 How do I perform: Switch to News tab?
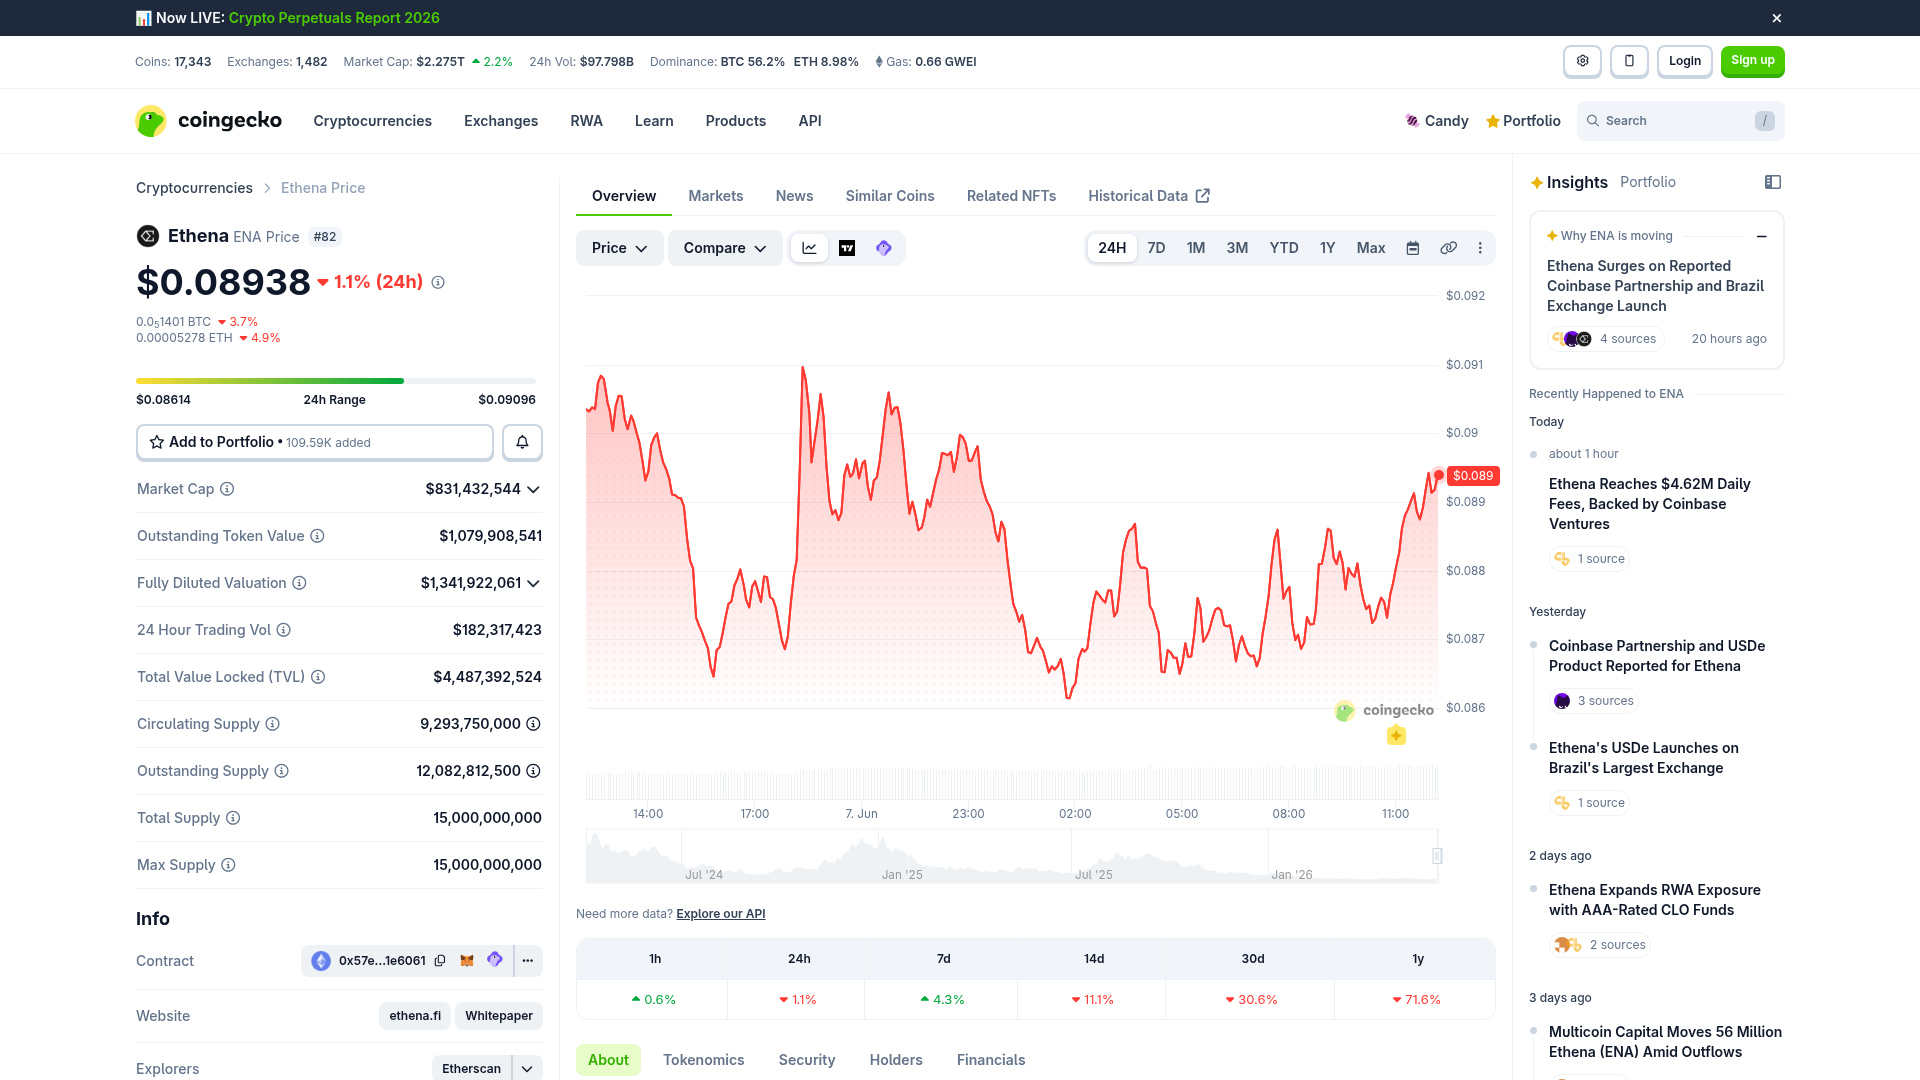(x=794, y=196)
